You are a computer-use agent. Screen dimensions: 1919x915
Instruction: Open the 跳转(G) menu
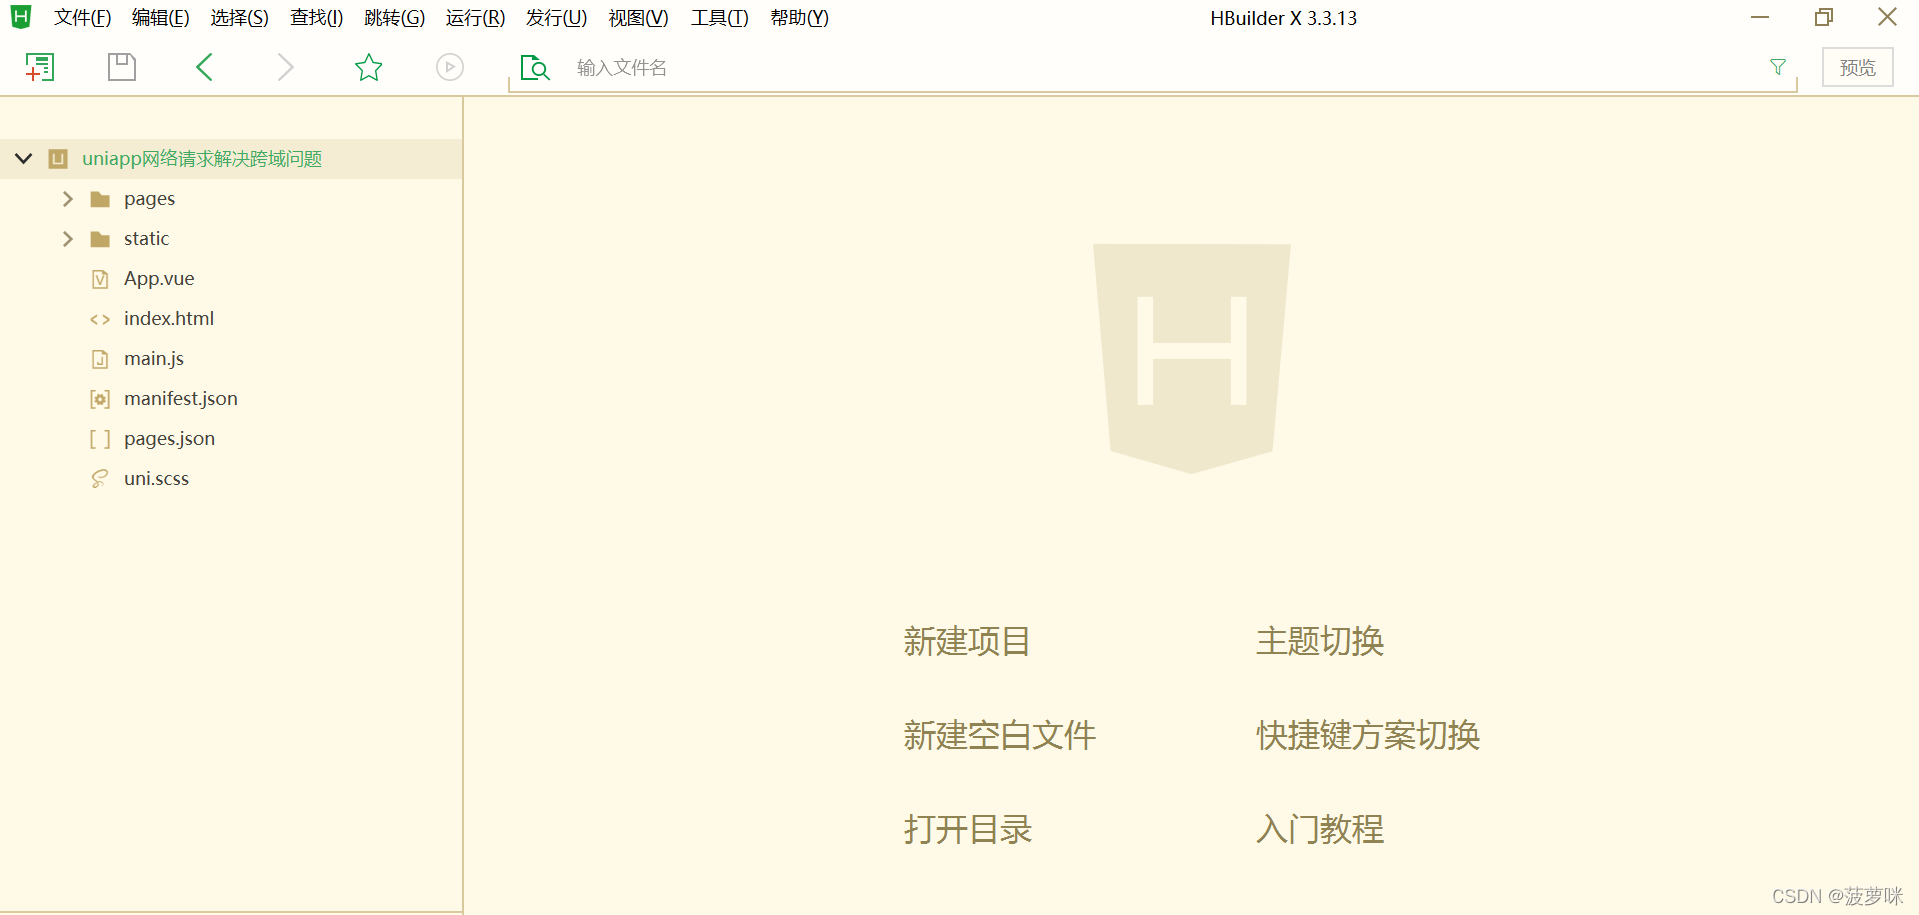point(395,18)
